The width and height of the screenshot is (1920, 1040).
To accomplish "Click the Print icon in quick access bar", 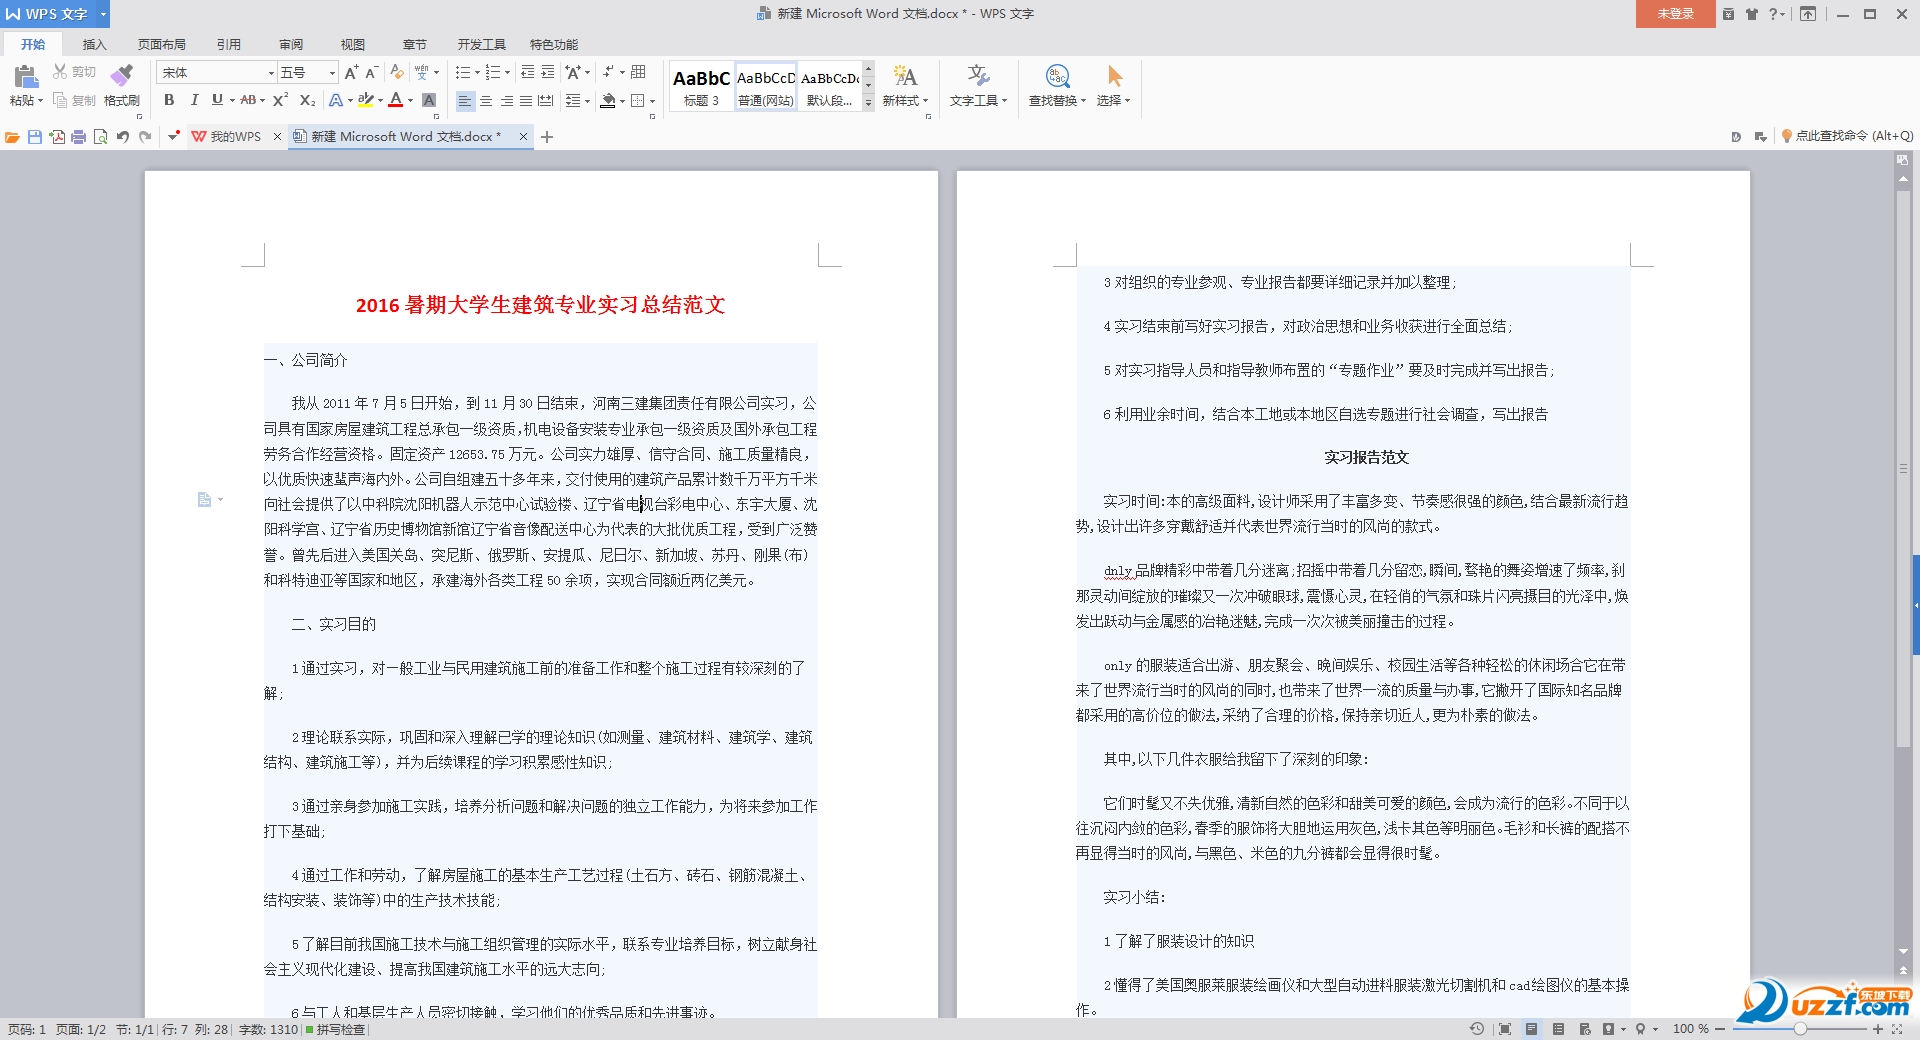I will click(79, 137).
